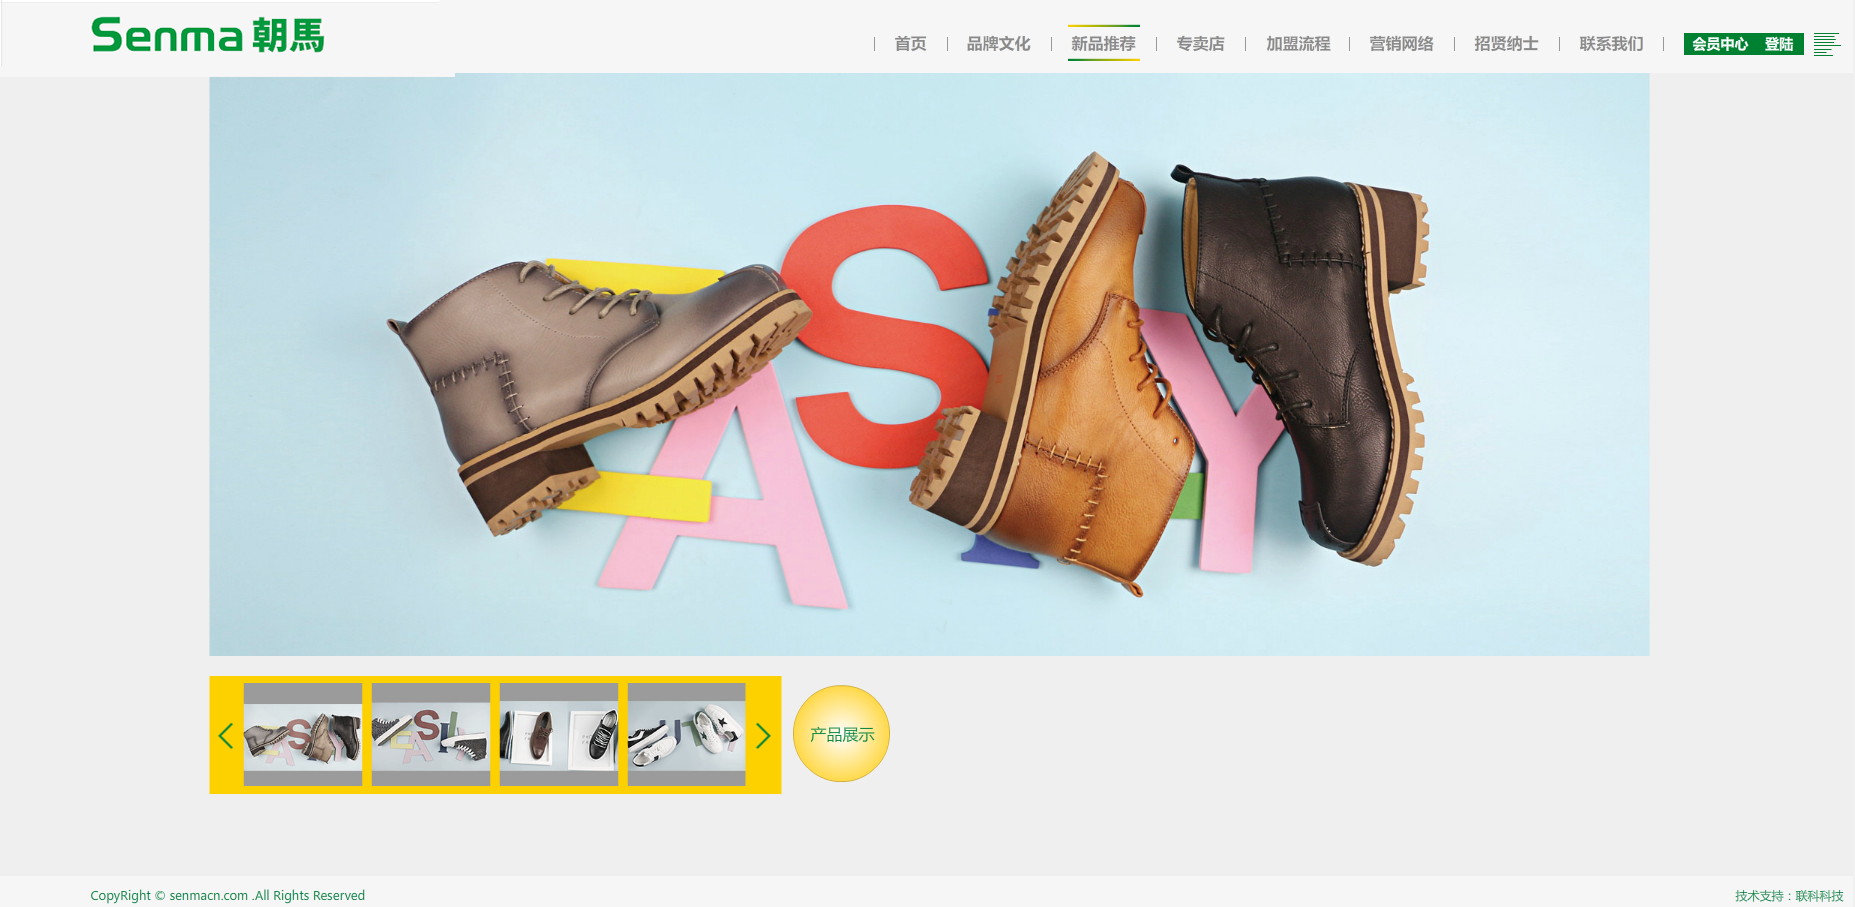Open 联系我们 in the navigation
Screen dimensions: 1855x907
[1611, 44]
